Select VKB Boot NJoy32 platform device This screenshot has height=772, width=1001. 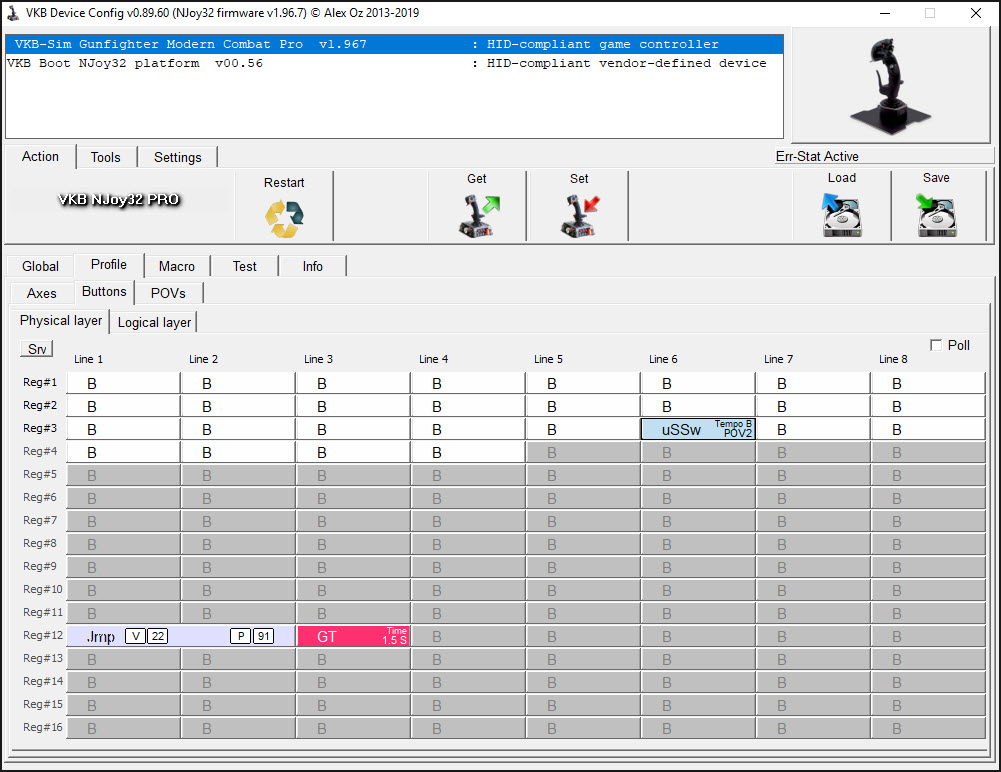(x=395, y=63)
